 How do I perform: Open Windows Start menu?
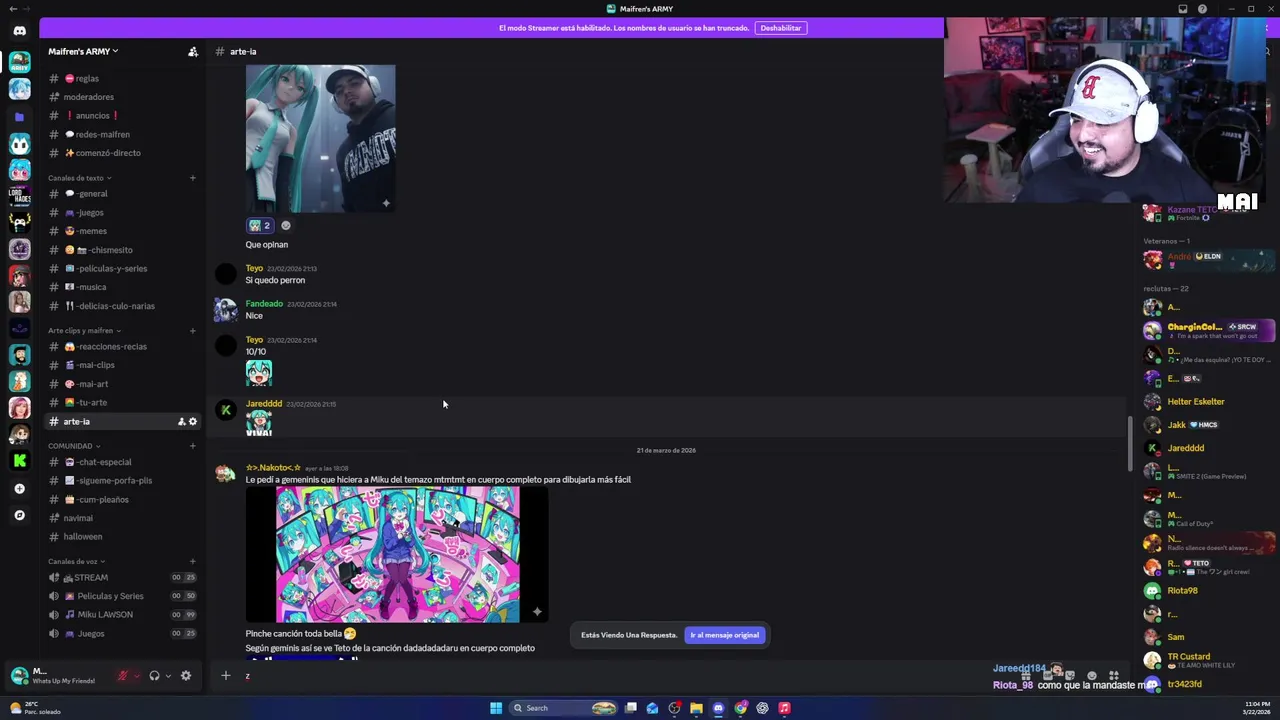(496, 708)
